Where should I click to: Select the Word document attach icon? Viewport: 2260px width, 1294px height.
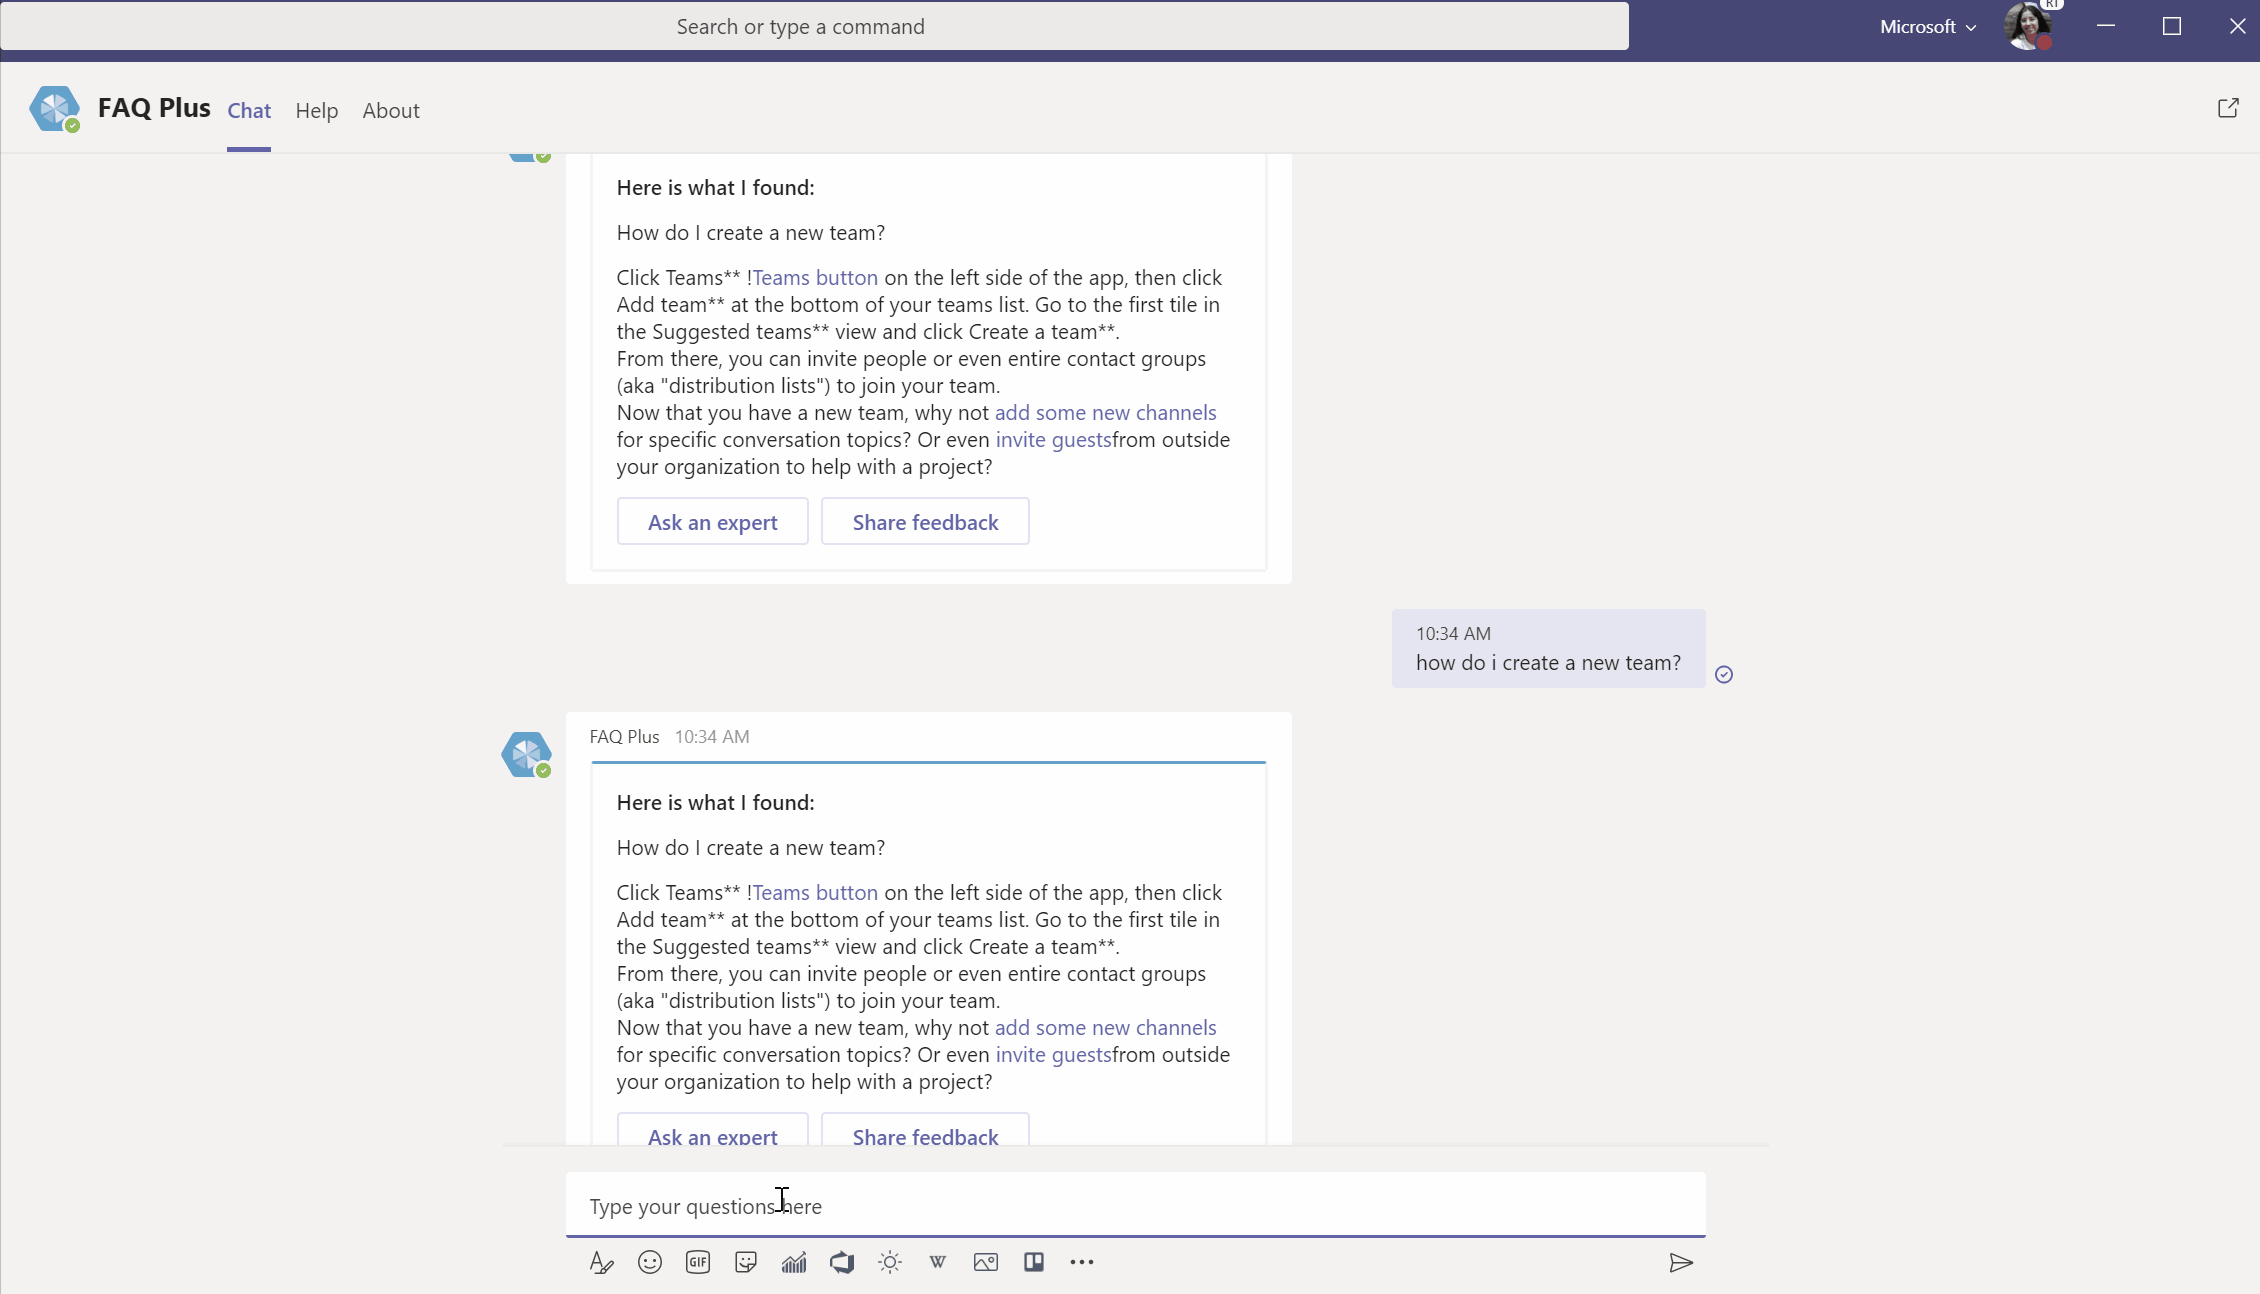[936, 1261]
